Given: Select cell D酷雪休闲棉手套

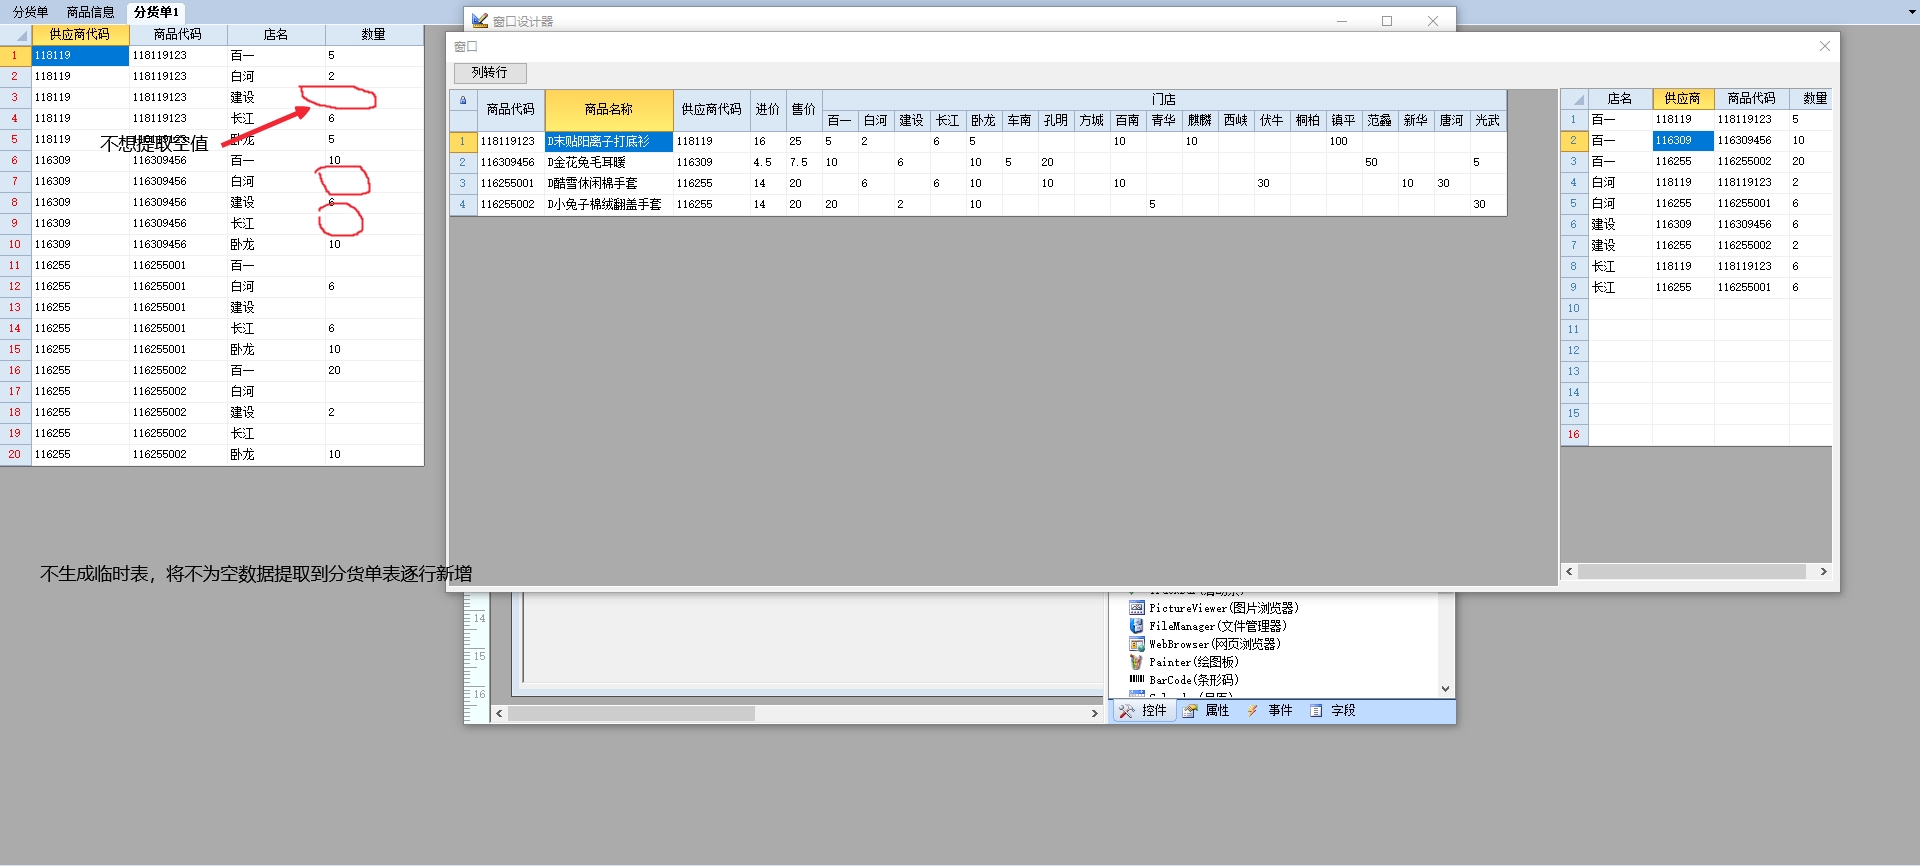Looking at the screenshot, I should pos(609,184).
